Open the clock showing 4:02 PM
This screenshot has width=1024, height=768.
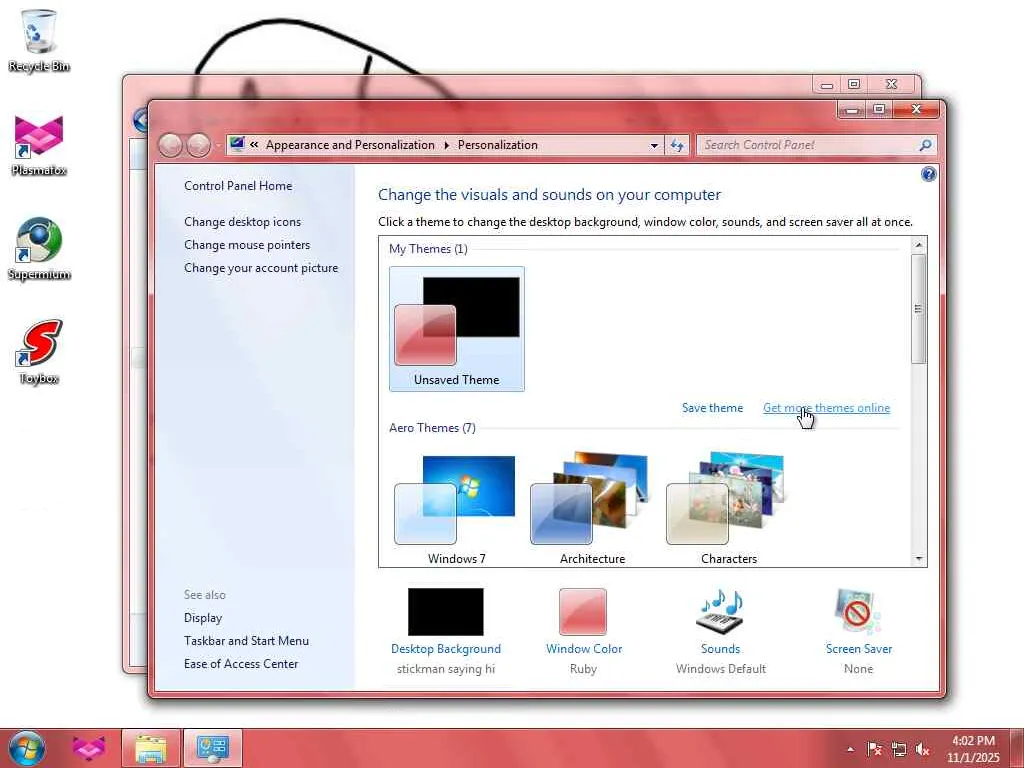tap(973, 749)
